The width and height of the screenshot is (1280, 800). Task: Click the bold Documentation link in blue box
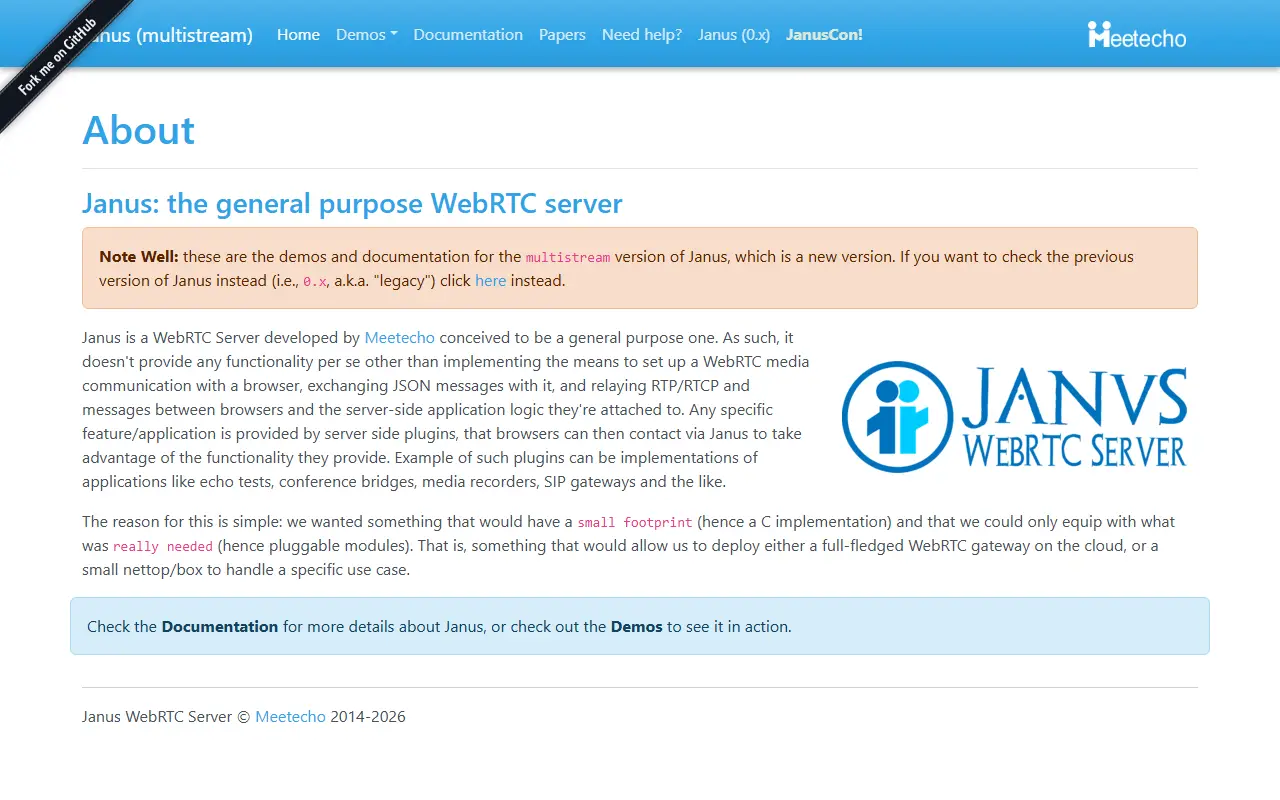(220, 627)
